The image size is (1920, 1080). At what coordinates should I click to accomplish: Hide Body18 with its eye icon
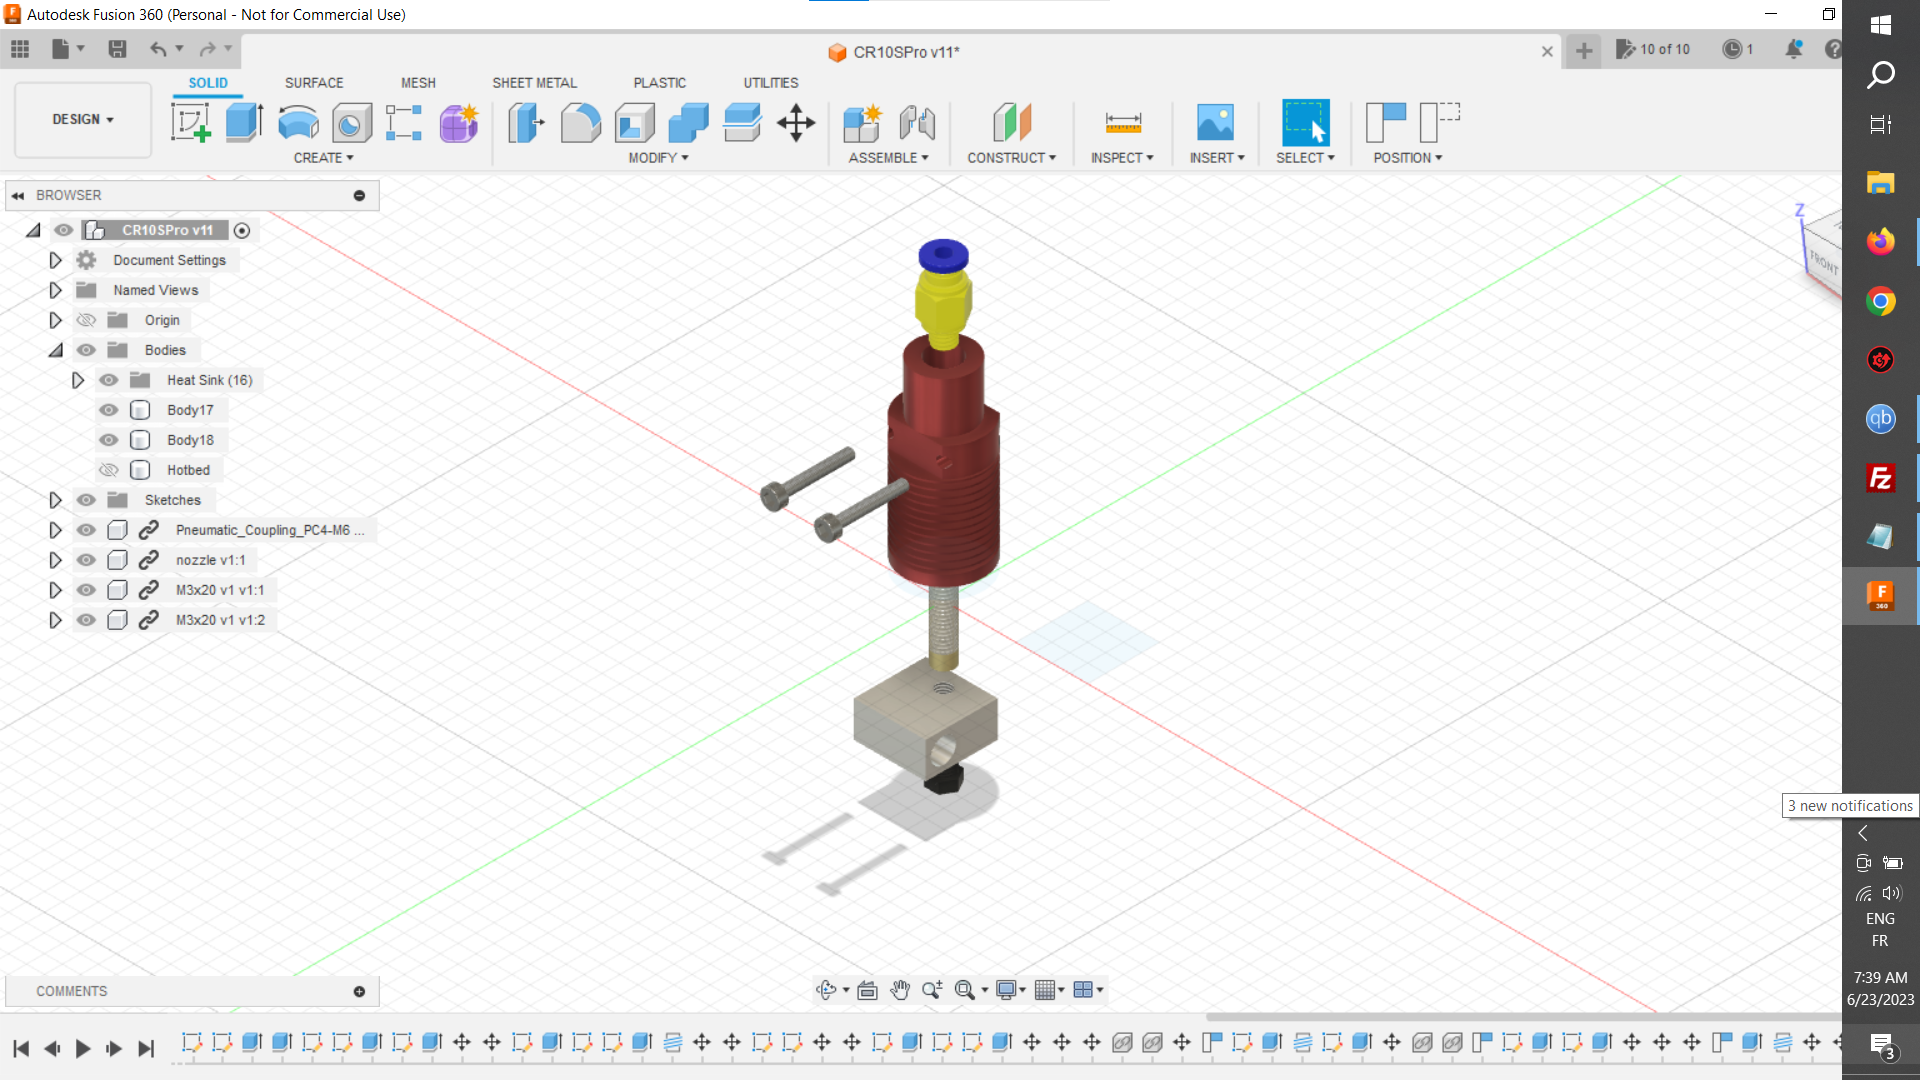[109, 440]
